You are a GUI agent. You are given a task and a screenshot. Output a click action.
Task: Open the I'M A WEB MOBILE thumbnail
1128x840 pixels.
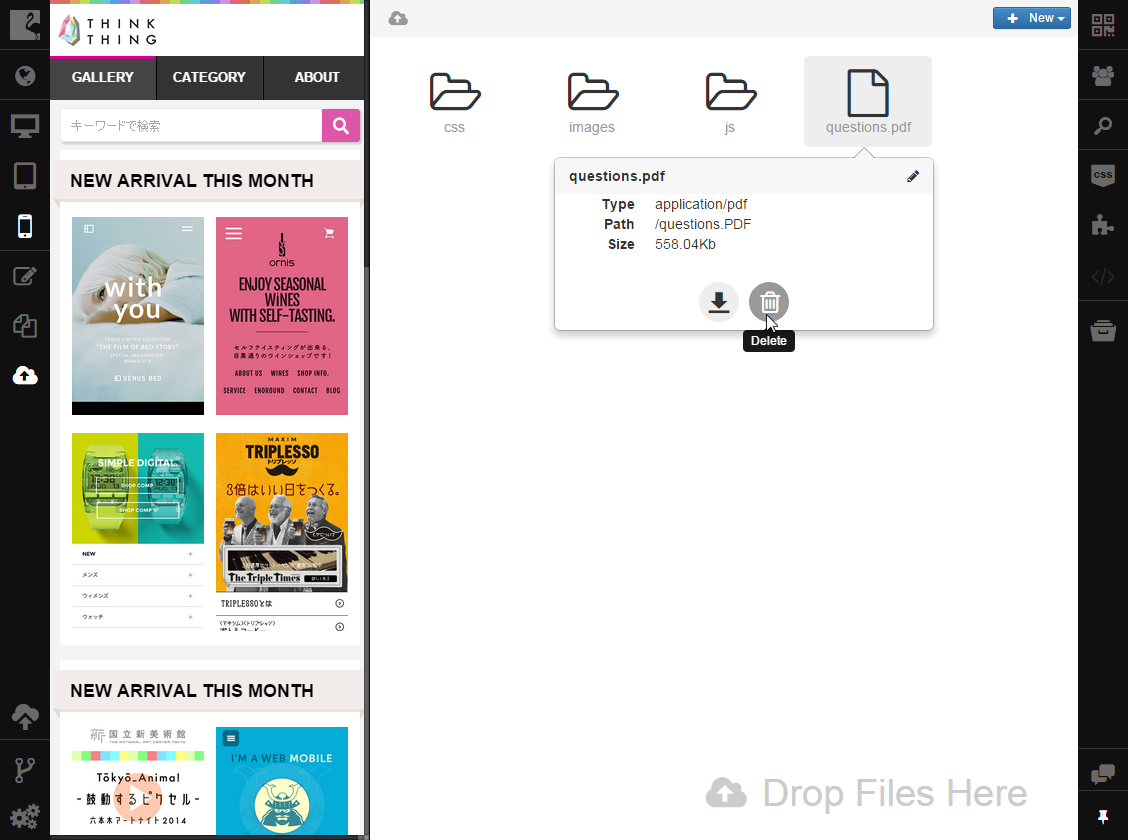[282, 780]
